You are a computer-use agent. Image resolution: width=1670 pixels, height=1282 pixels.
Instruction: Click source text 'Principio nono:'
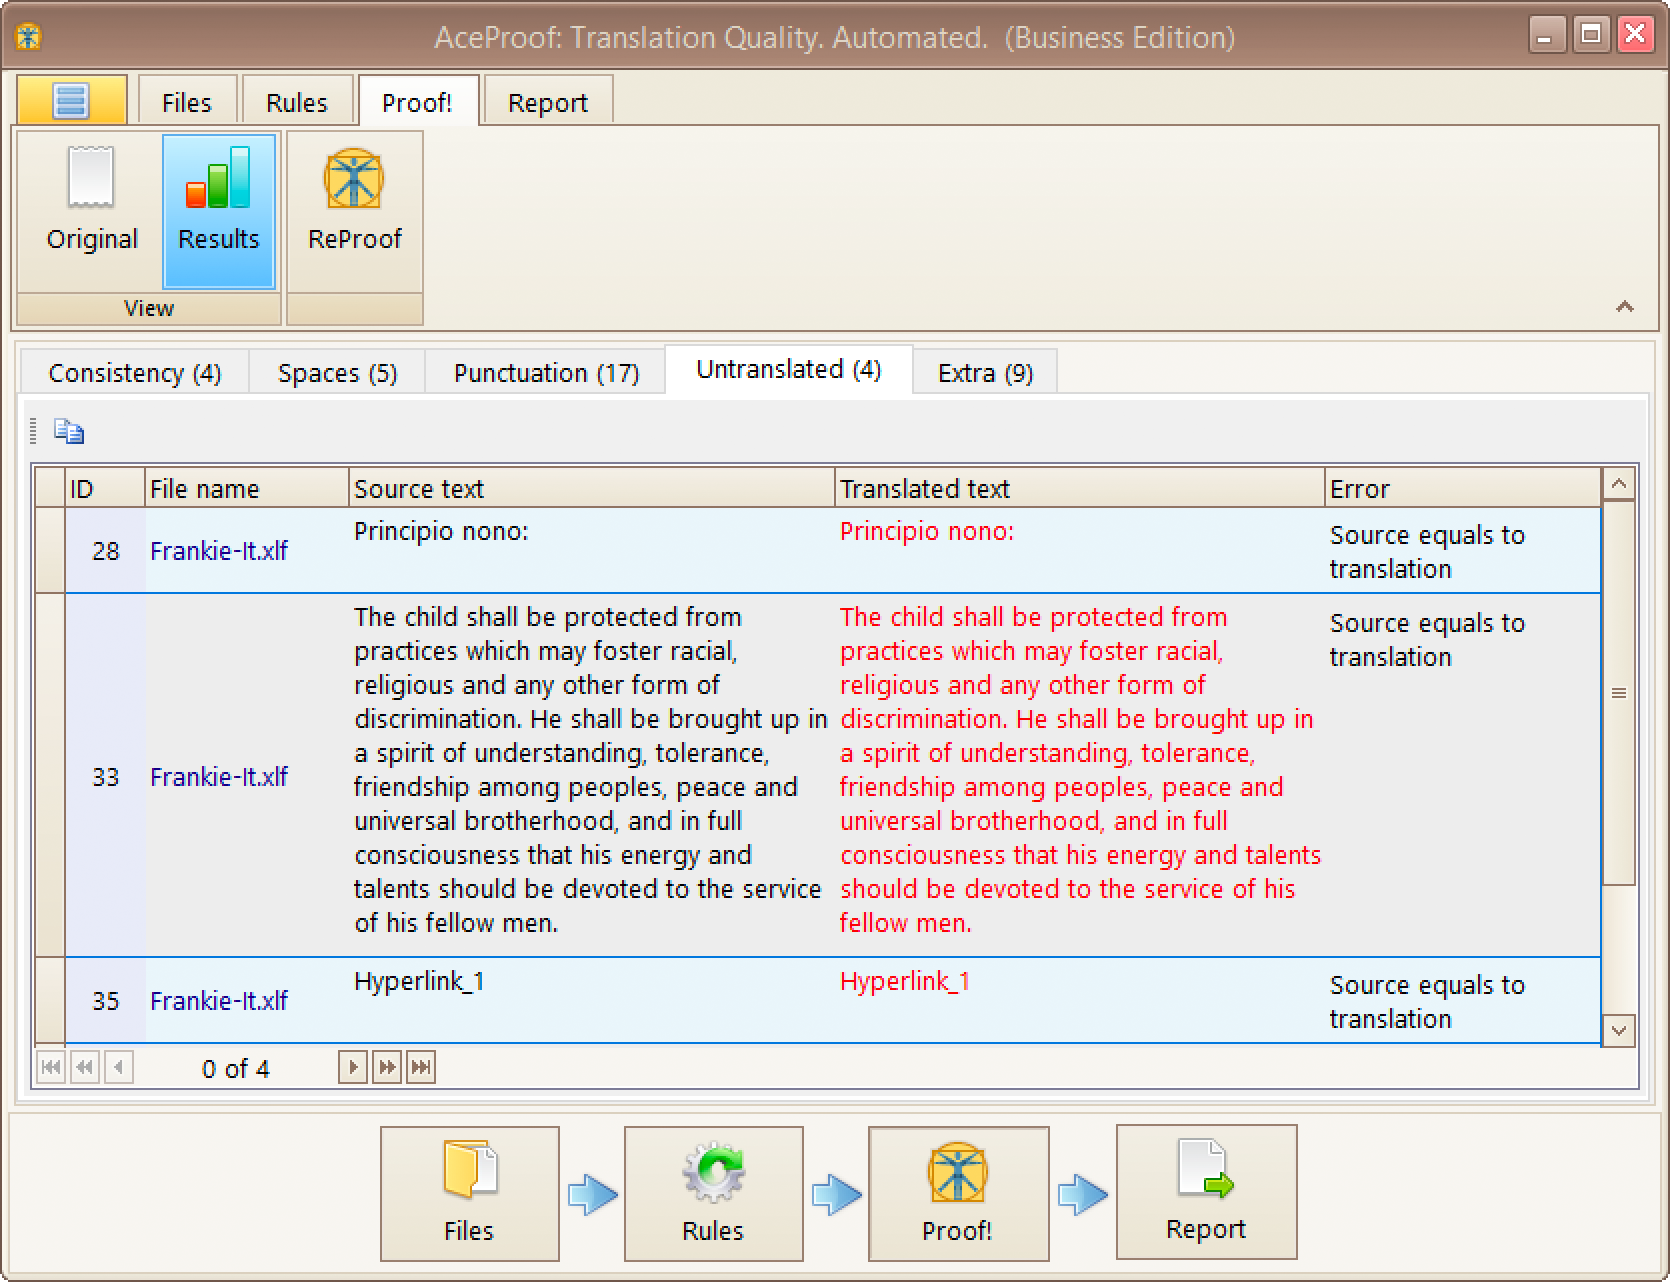click(x=441, y=531)
